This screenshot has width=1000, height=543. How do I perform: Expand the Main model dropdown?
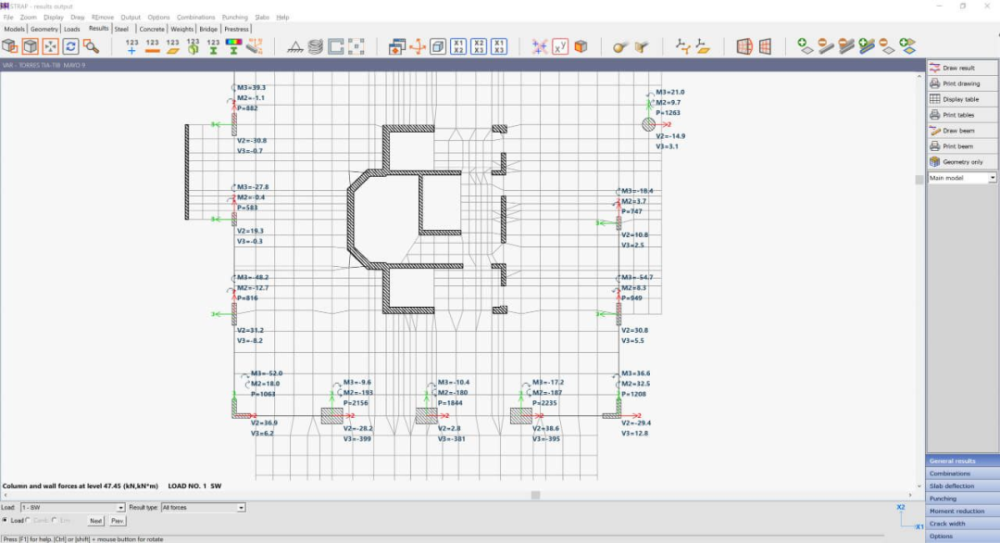(x=992, y=178)
